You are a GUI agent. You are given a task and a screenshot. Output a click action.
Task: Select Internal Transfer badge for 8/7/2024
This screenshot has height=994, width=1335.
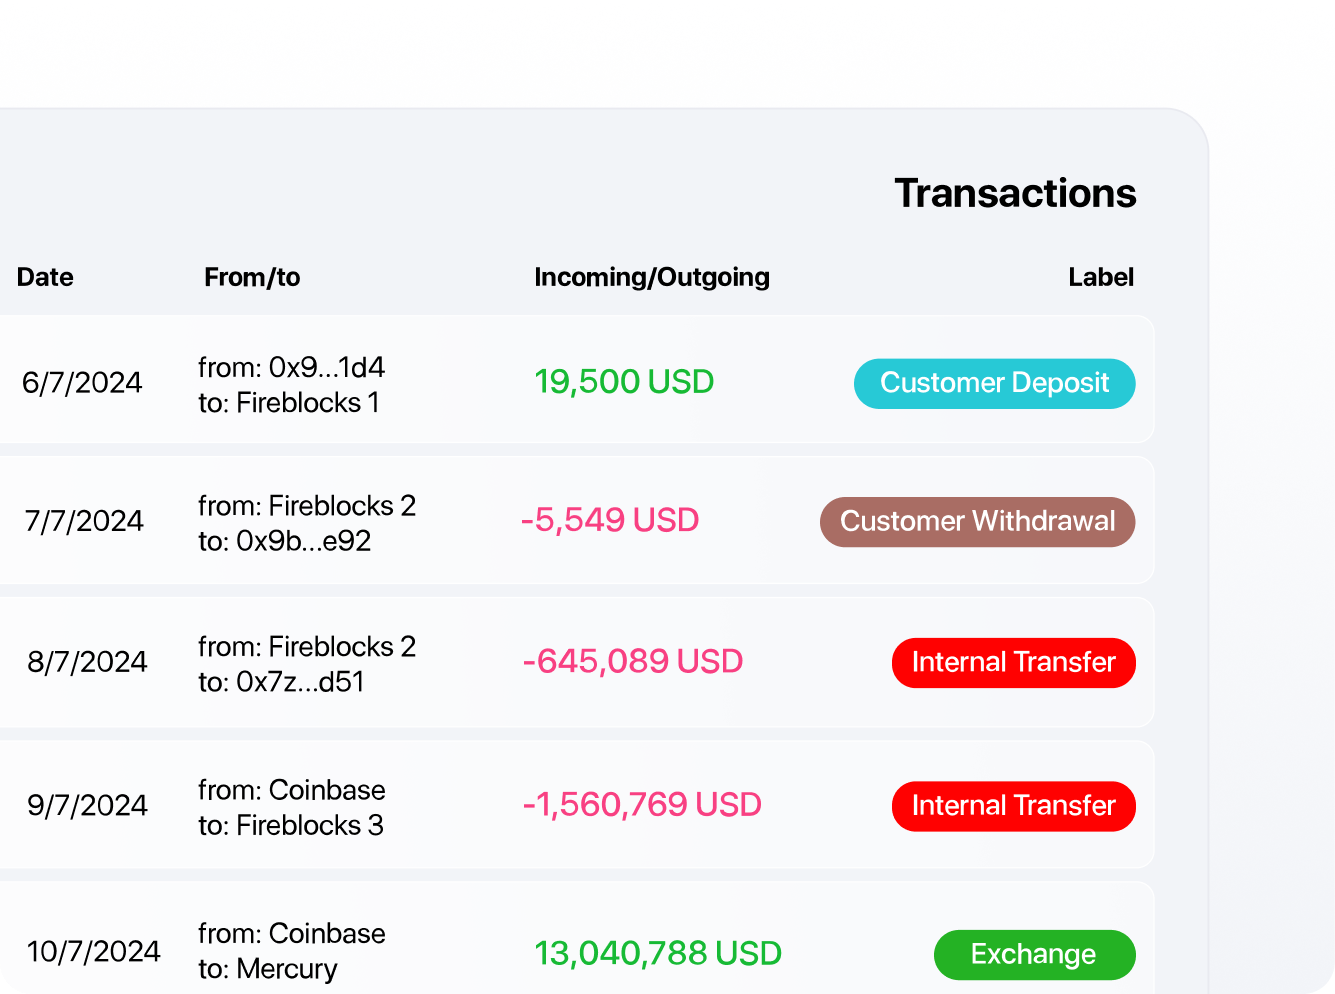point(1013,663)
